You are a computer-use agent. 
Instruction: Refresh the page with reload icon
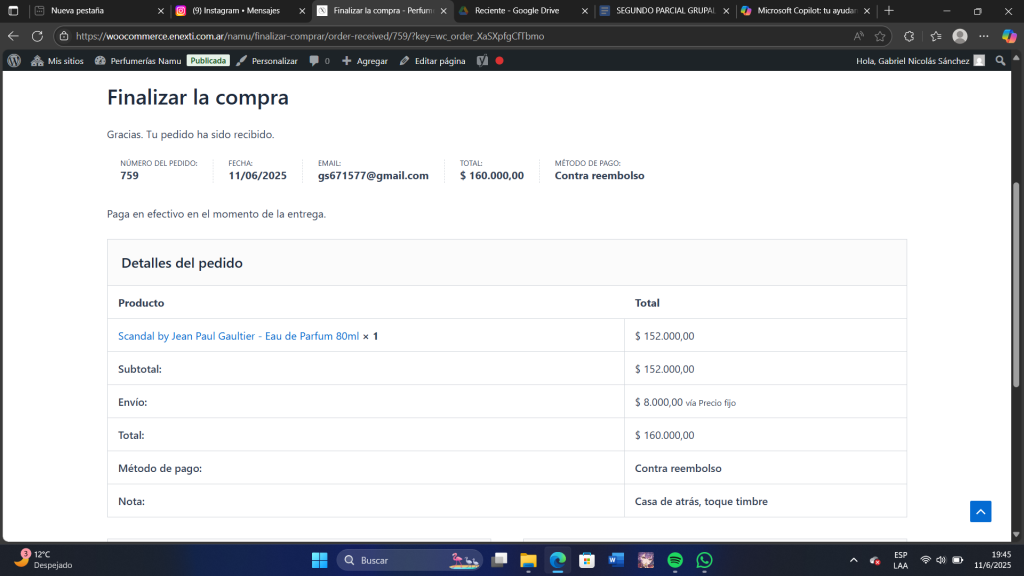pos(37,35)
